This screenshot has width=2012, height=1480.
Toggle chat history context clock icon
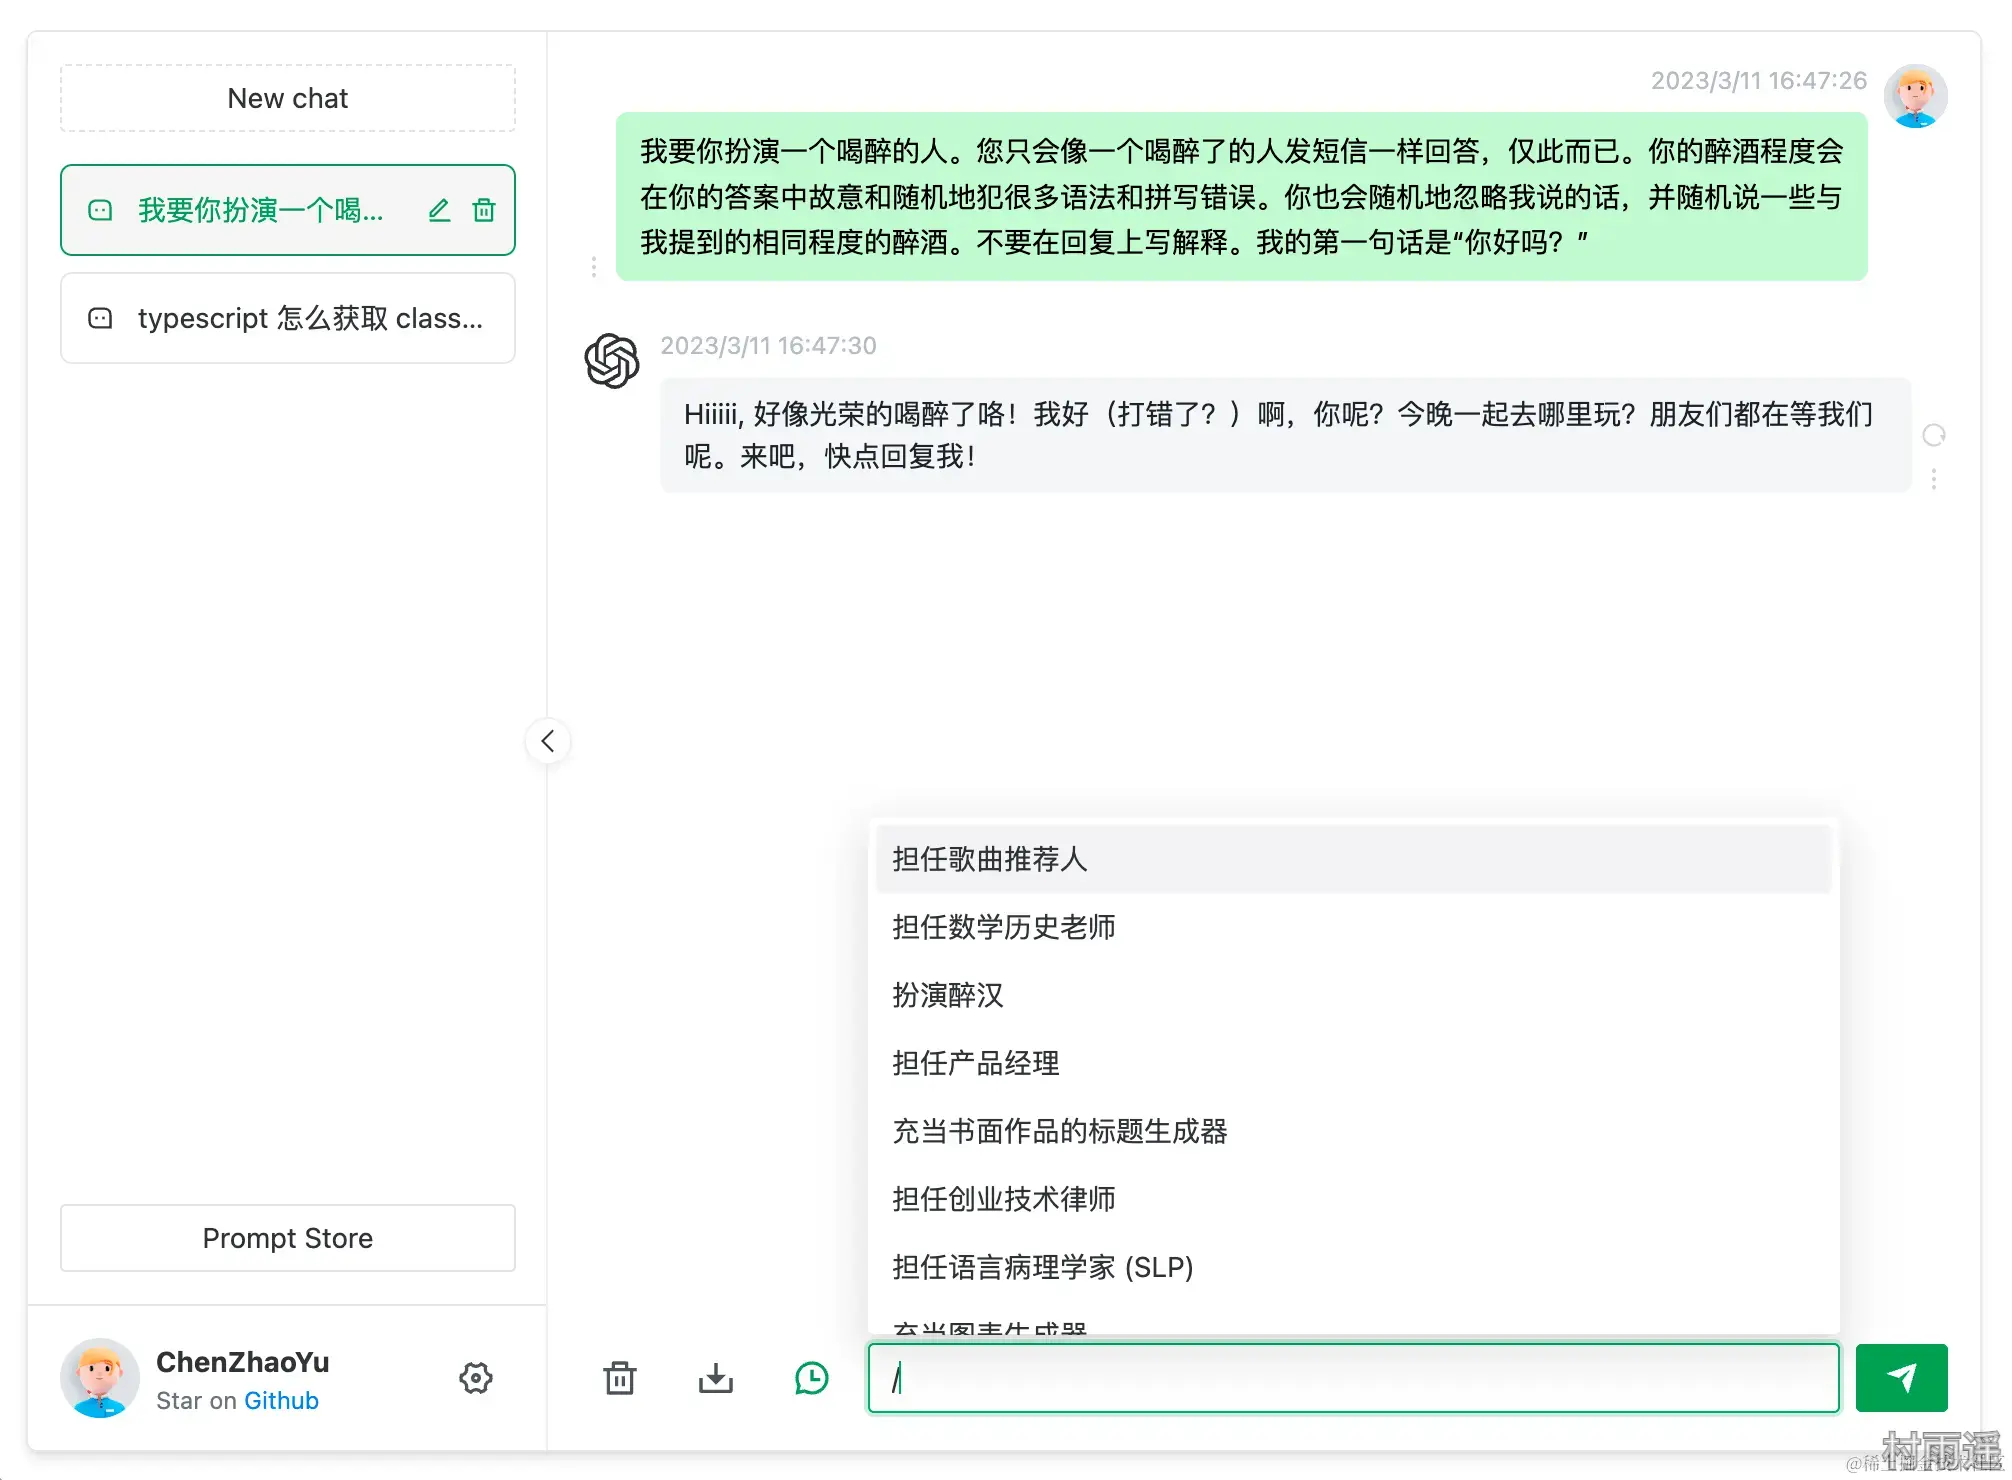click(811, 1378)
